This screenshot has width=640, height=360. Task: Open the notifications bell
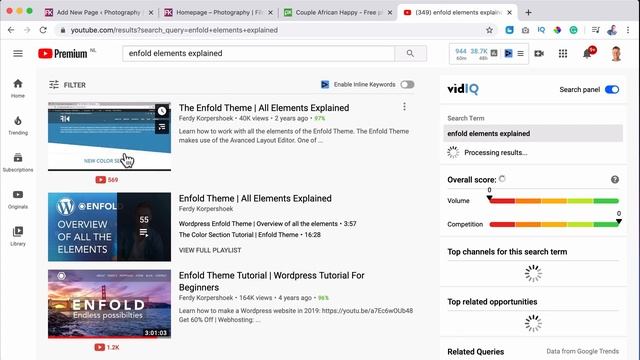pyautogui.click(x=588, y=53)
